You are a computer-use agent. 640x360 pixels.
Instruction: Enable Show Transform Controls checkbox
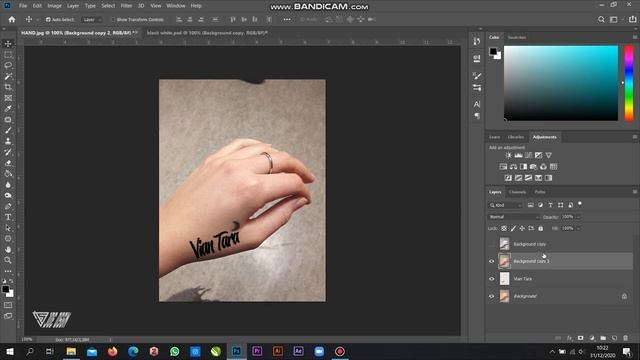point(113,20)
